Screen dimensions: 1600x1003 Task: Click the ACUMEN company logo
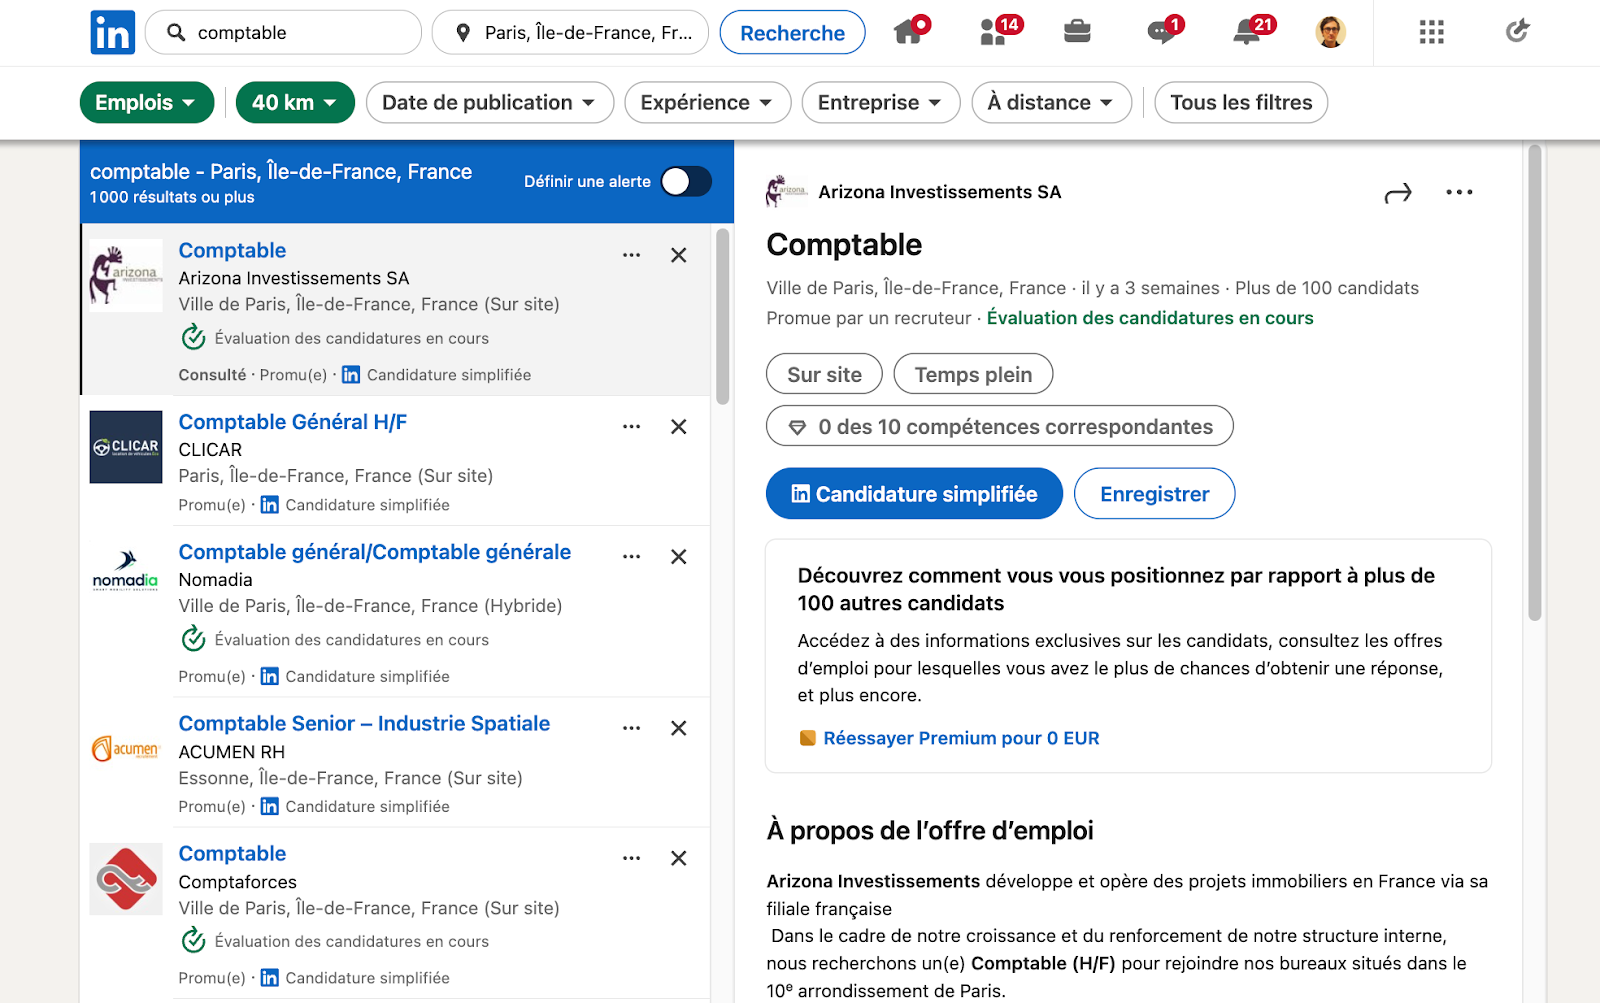coord(126,748)
